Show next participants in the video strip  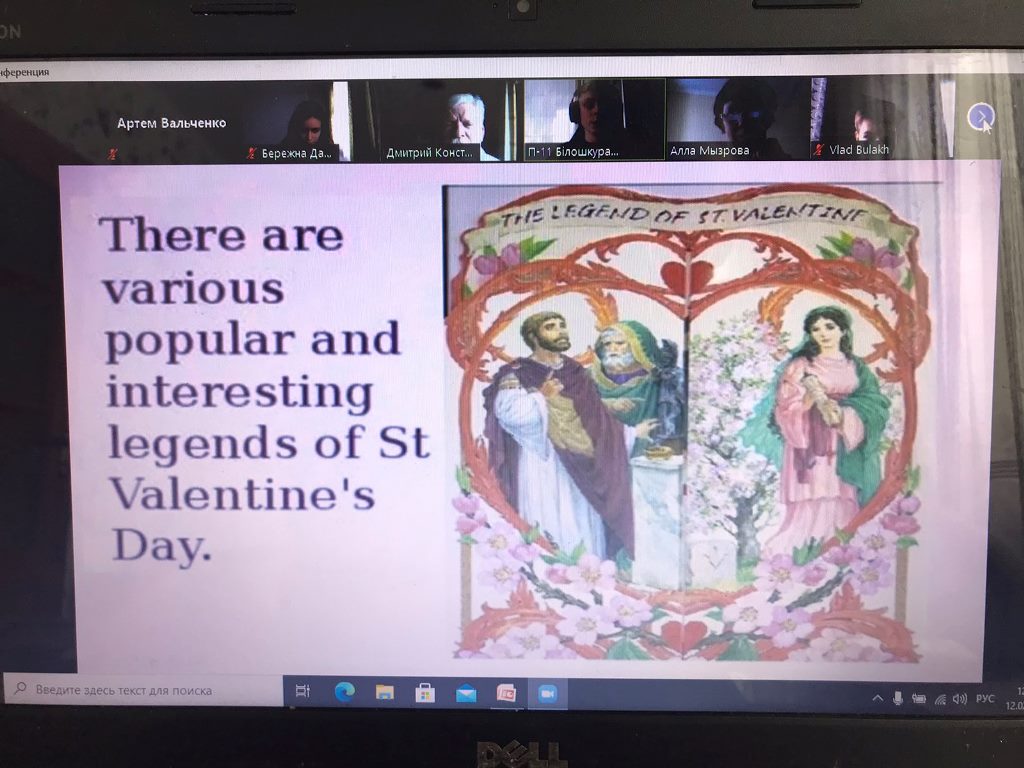tap(980, 117)
